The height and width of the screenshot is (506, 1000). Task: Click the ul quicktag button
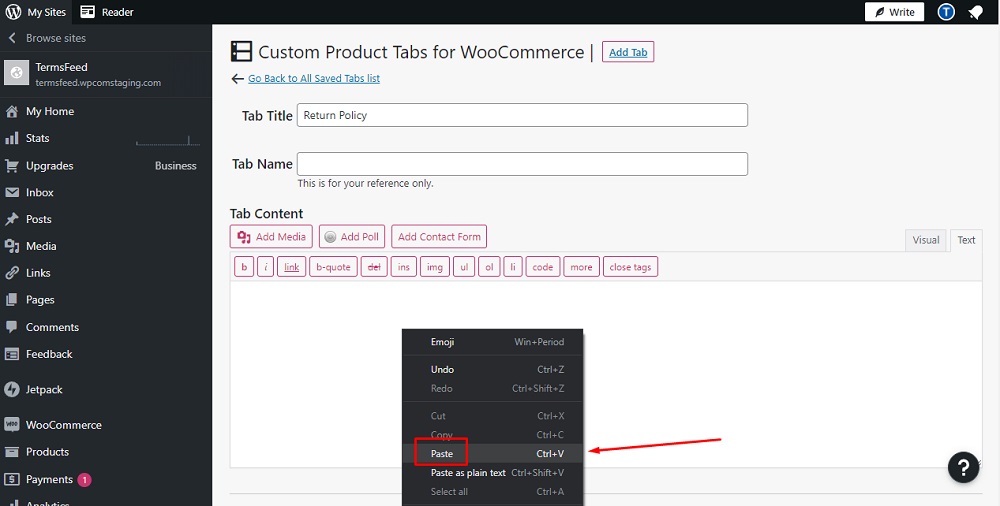[464, 267]
